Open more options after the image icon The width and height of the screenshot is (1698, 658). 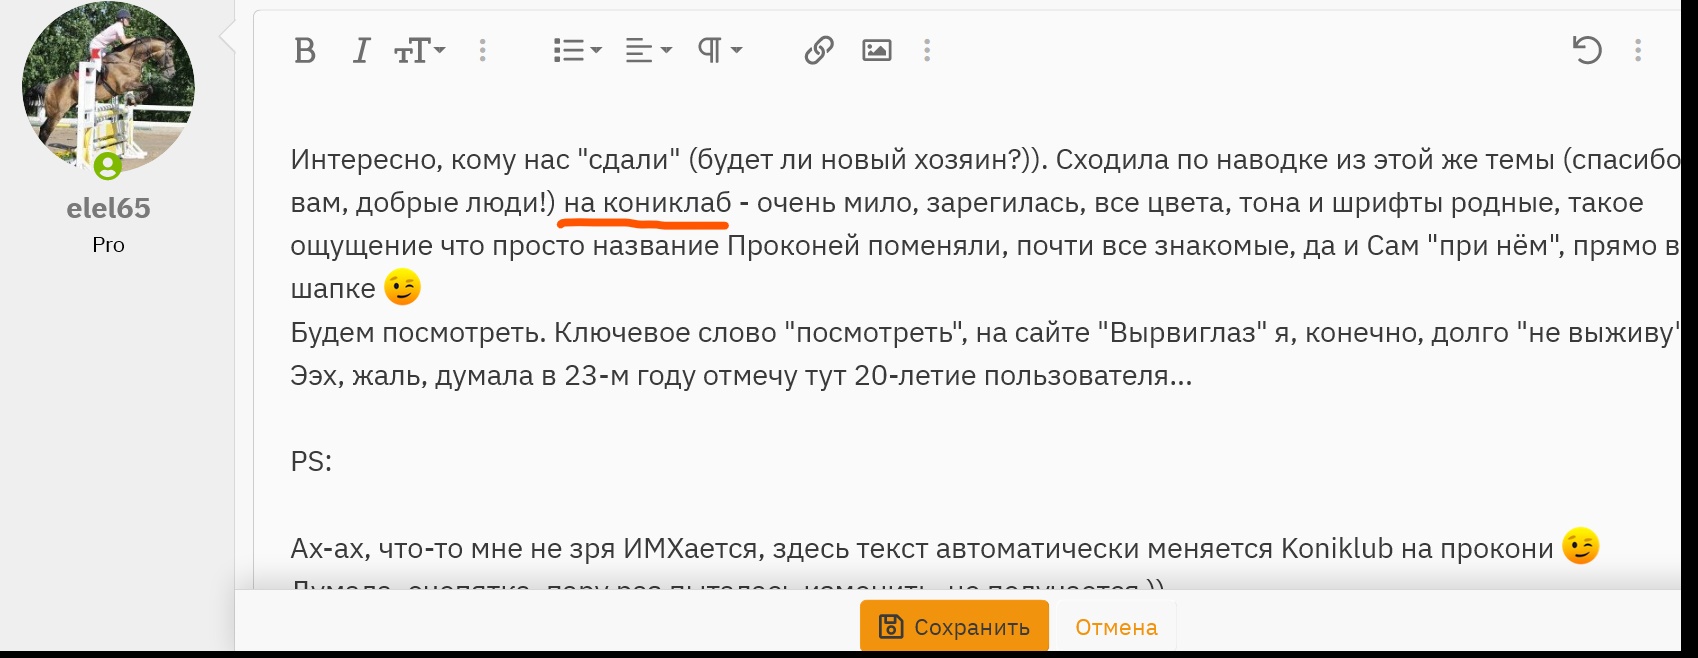pos(927,50)
